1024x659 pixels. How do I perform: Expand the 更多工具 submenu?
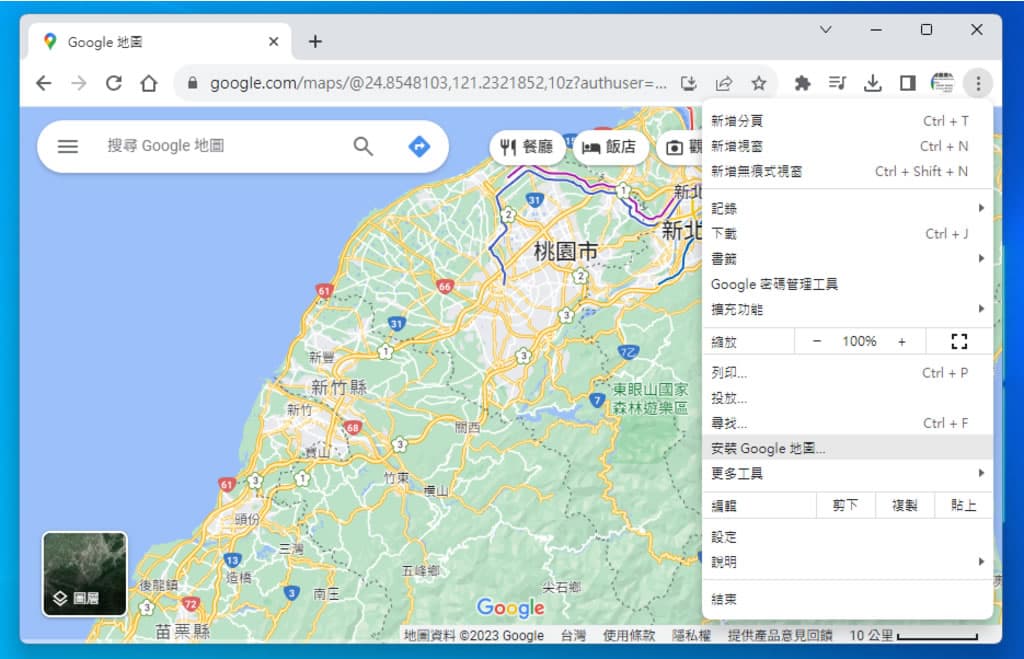click(848, 474)
